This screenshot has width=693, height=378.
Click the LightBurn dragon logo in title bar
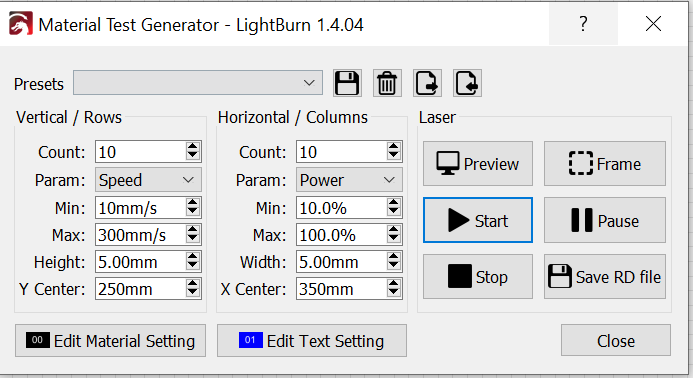coord(20,24)
